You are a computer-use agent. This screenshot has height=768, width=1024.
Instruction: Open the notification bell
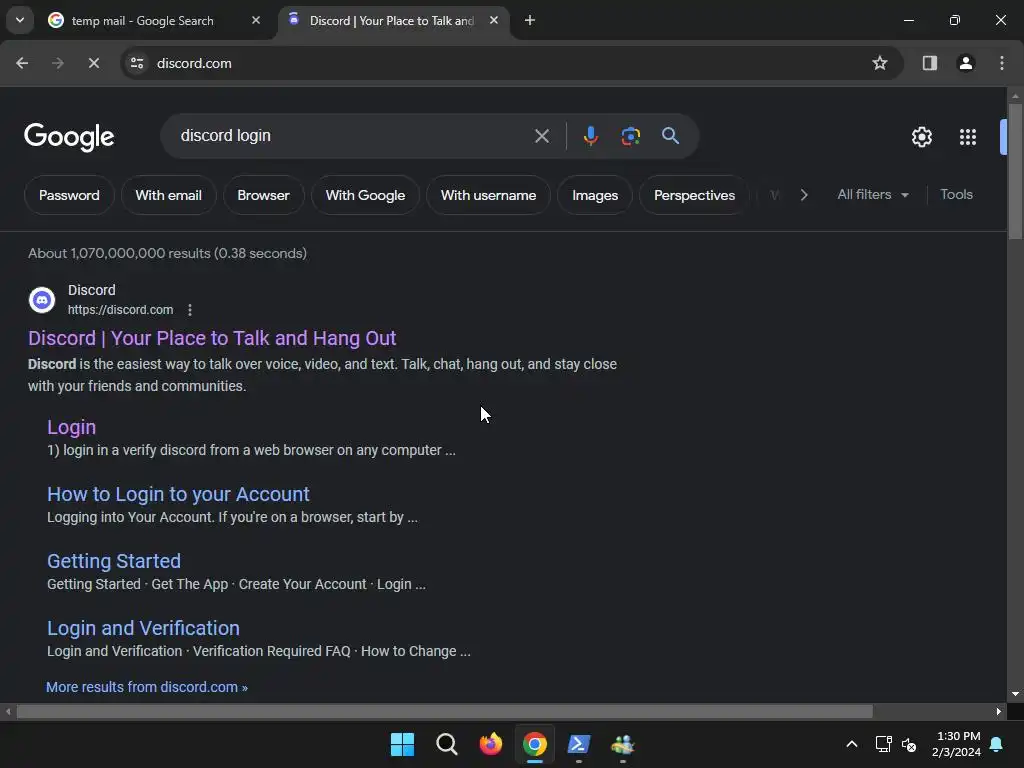(997, 744)
